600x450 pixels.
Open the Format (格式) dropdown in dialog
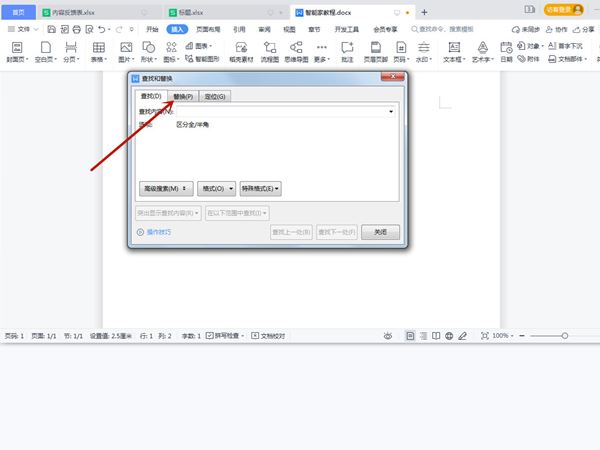click(x=217, y=189)
